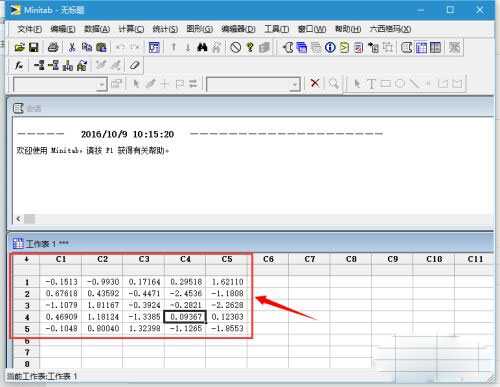
Task: Select row 7 header in worksheet
Action: click(x=27, y=352)
